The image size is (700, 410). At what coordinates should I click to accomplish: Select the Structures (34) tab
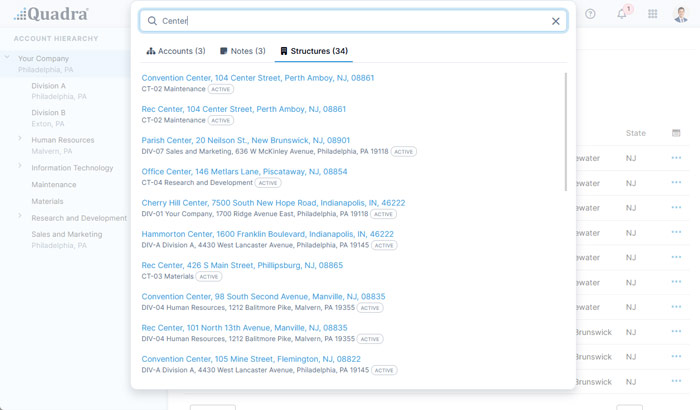pos(314,51)
